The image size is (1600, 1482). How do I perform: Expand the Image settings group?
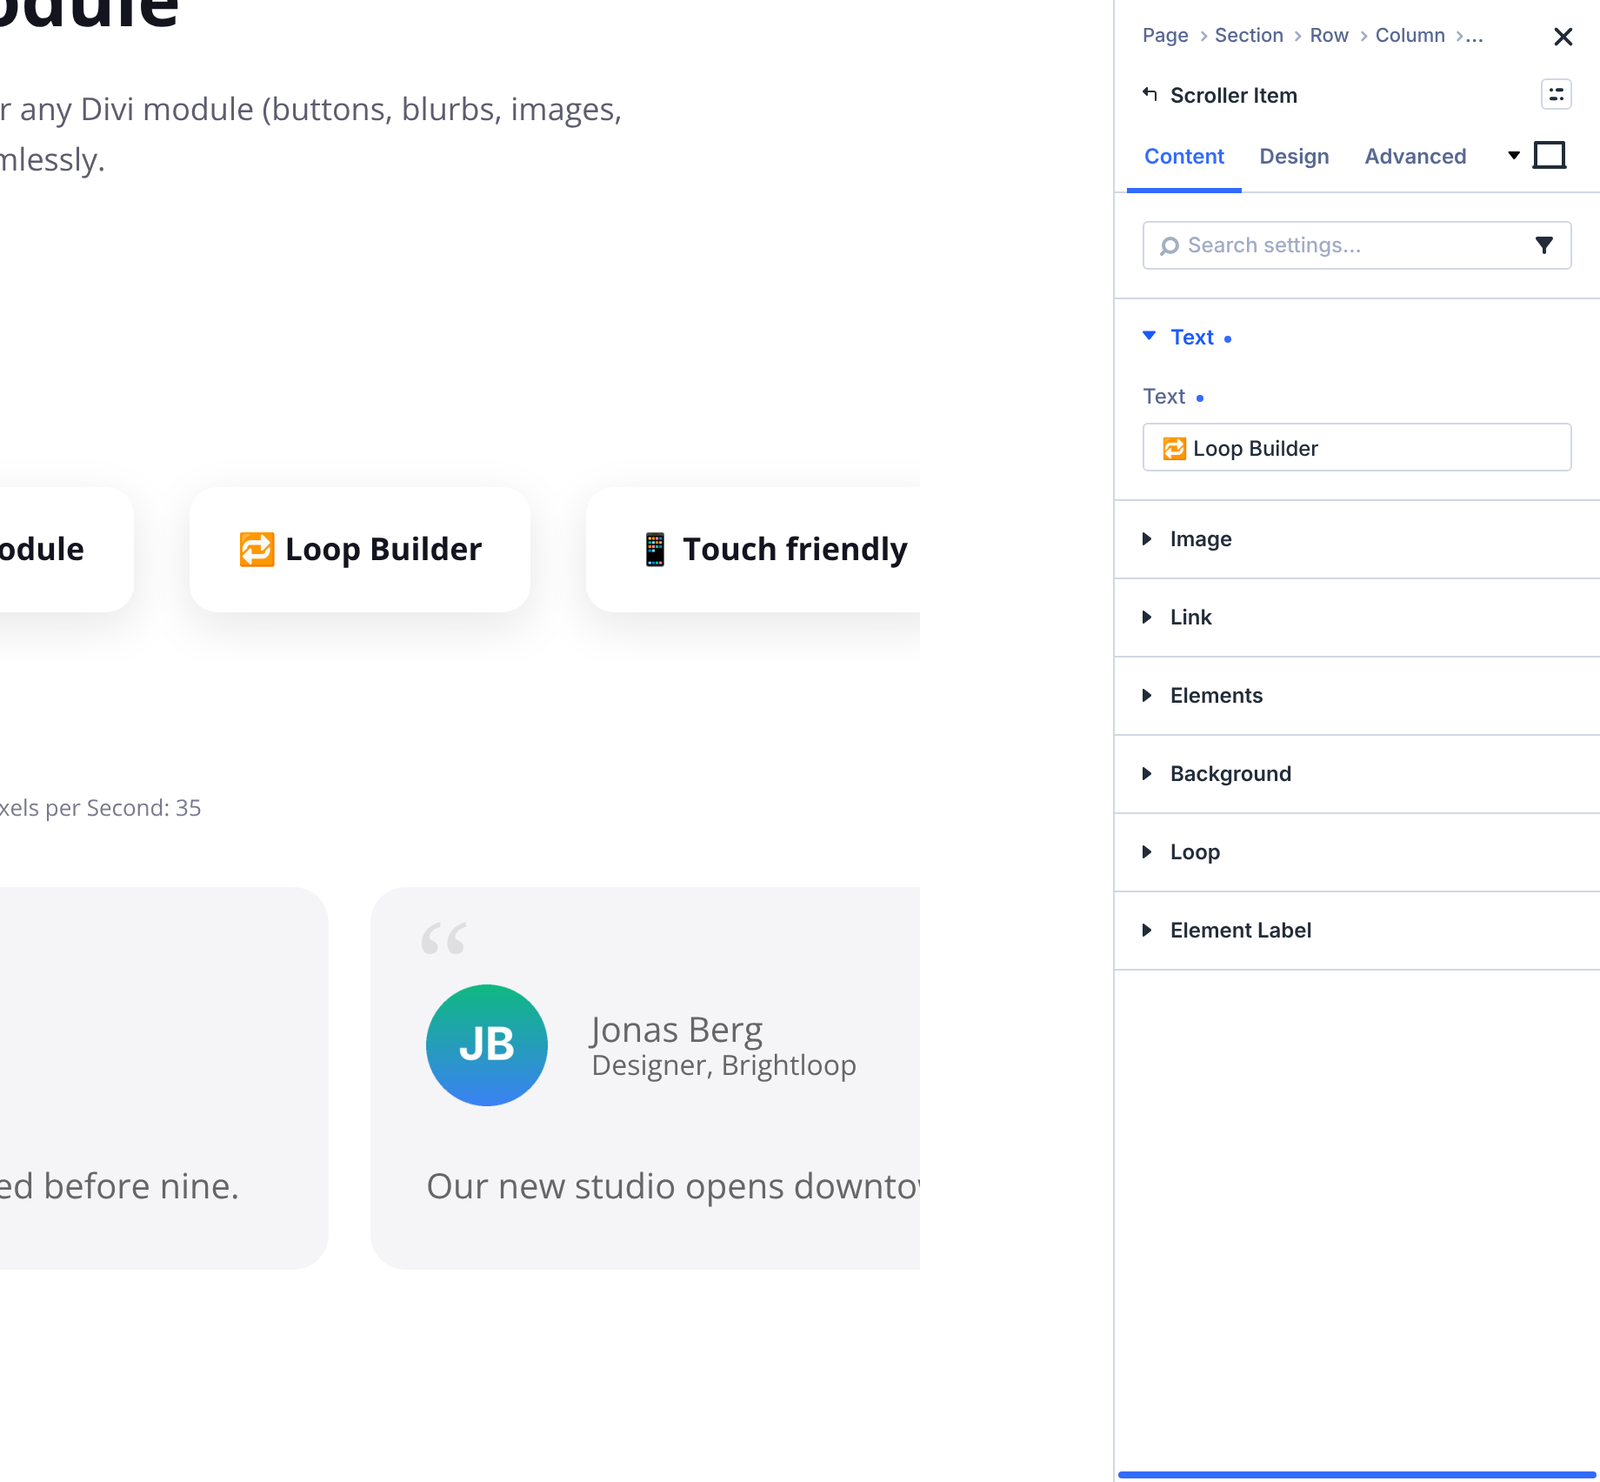1357,539
